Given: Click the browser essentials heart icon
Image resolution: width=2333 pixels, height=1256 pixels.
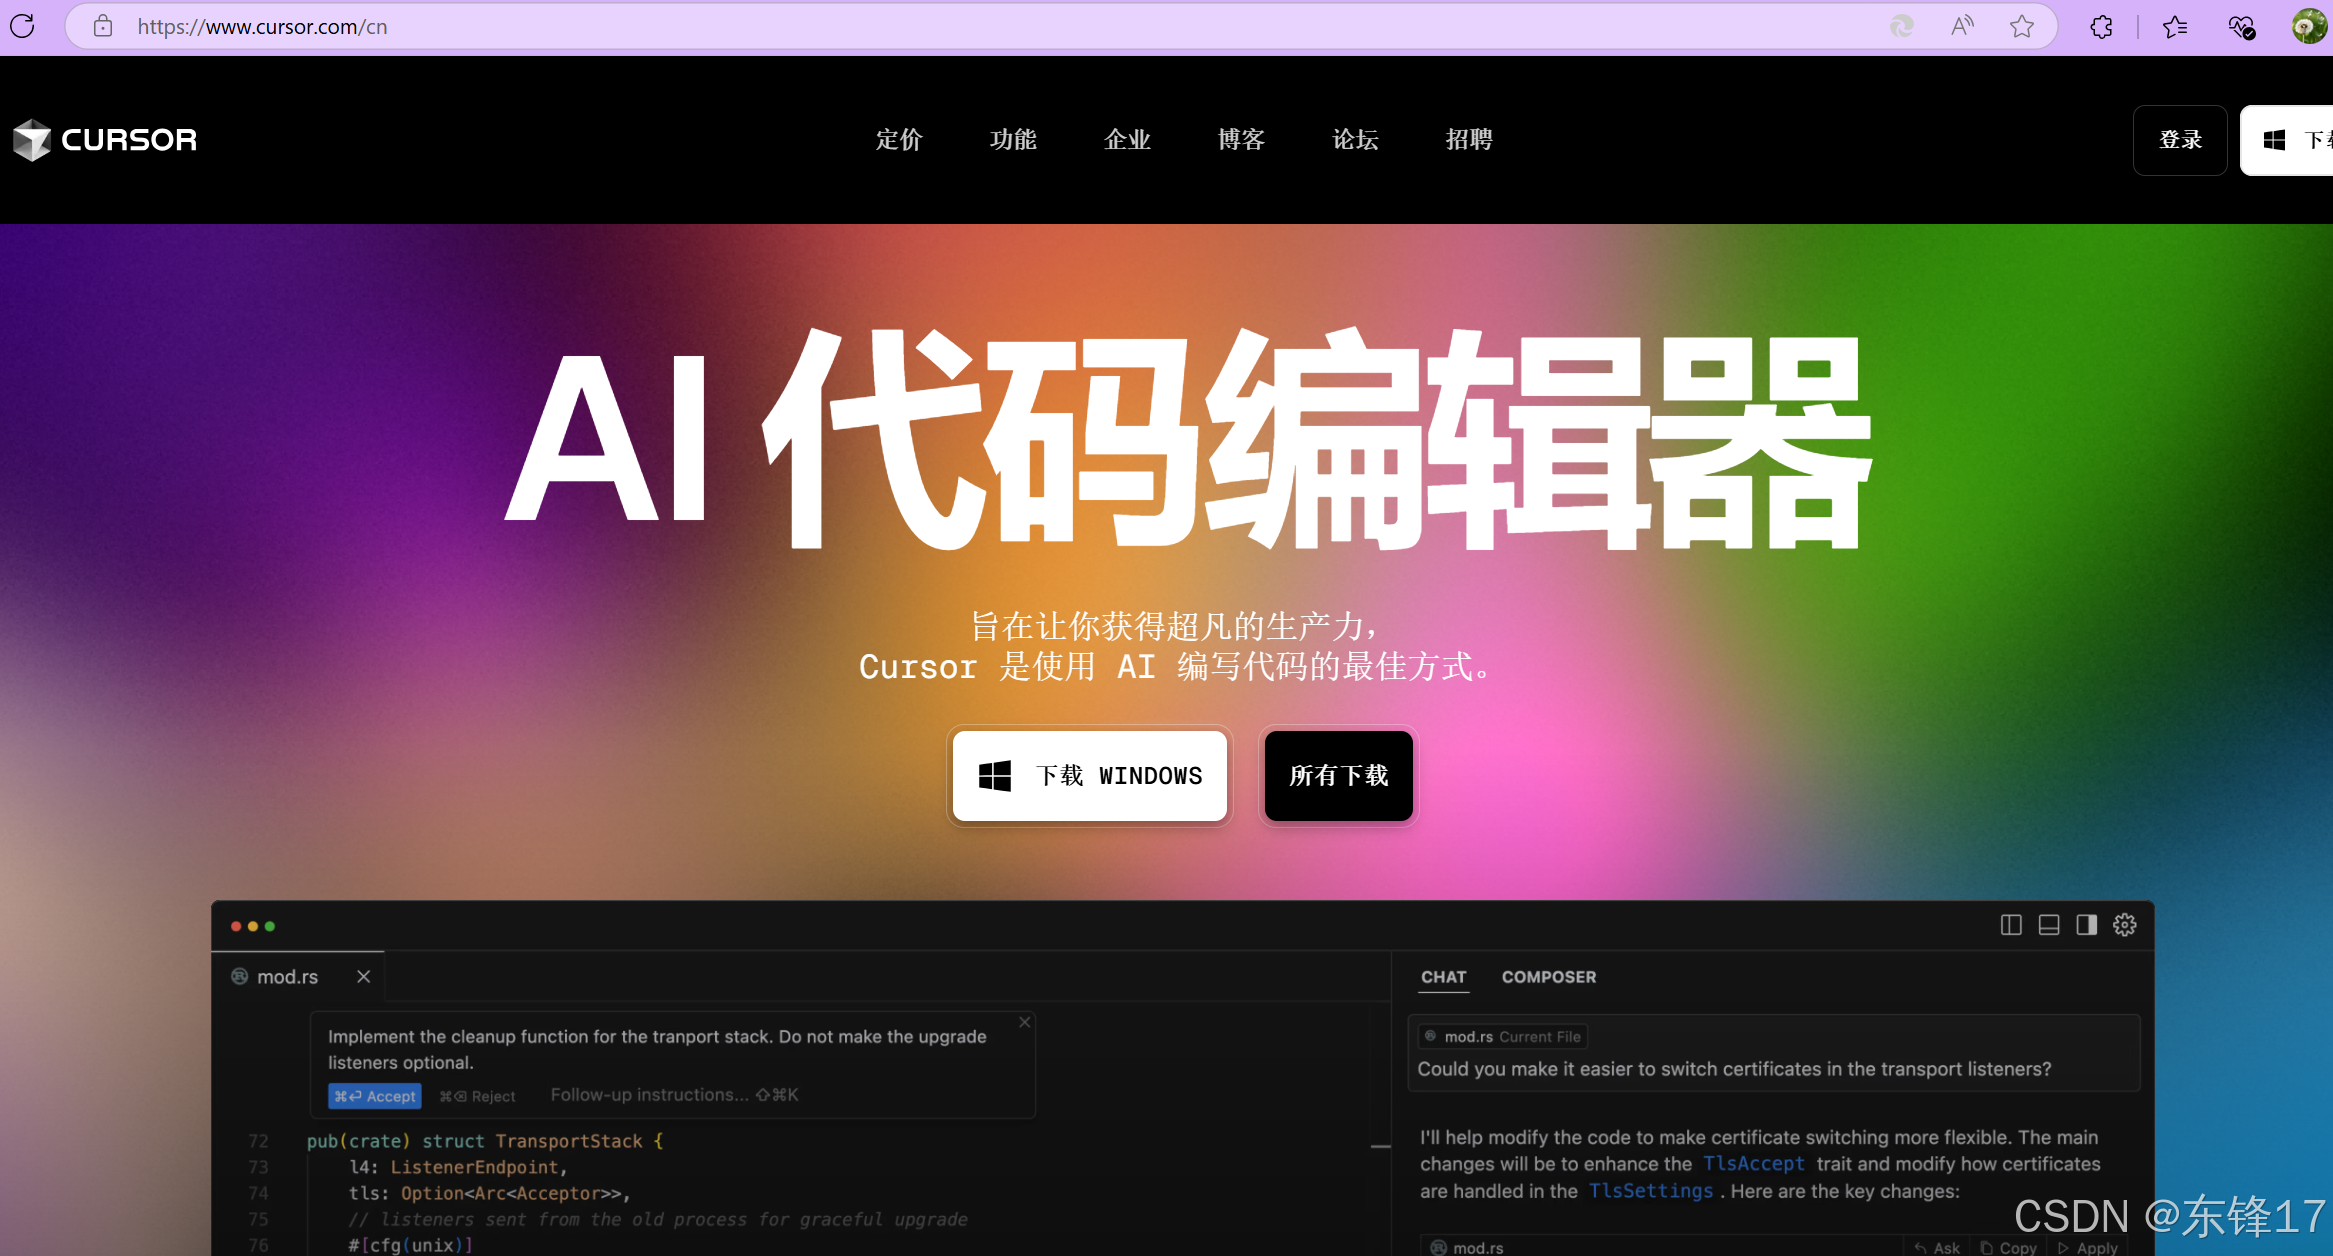Looking at the screenshot, I should 2241,26.
